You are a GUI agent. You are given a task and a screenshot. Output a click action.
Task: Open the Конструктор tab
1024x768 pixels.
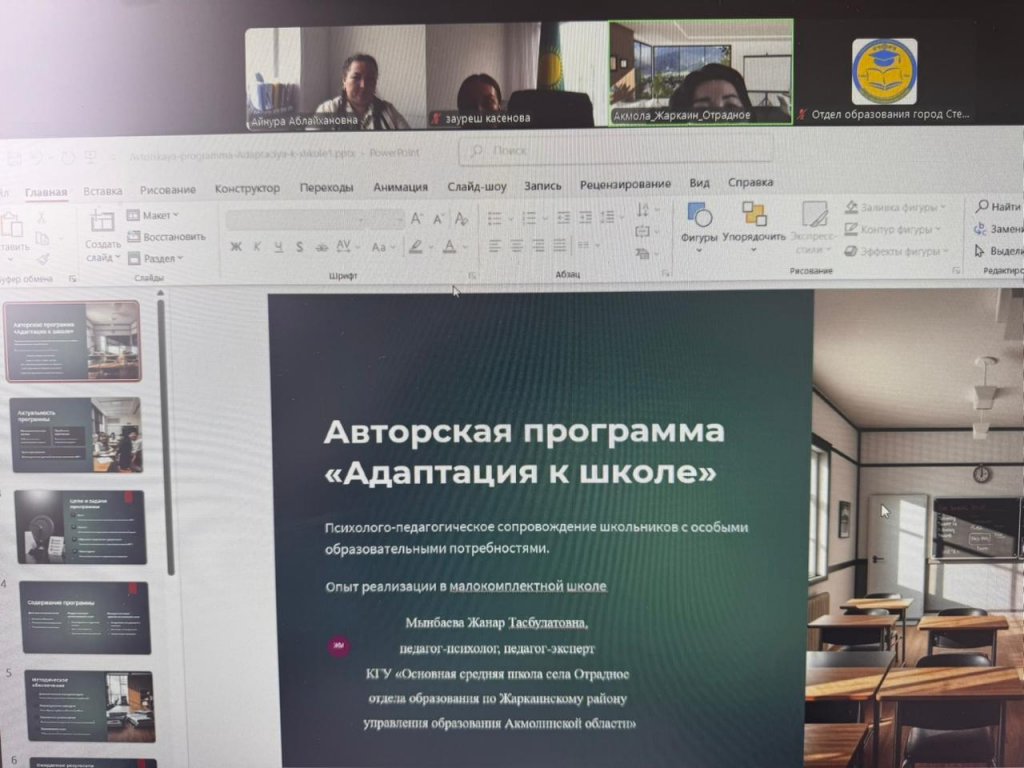(x=247, y=189)
